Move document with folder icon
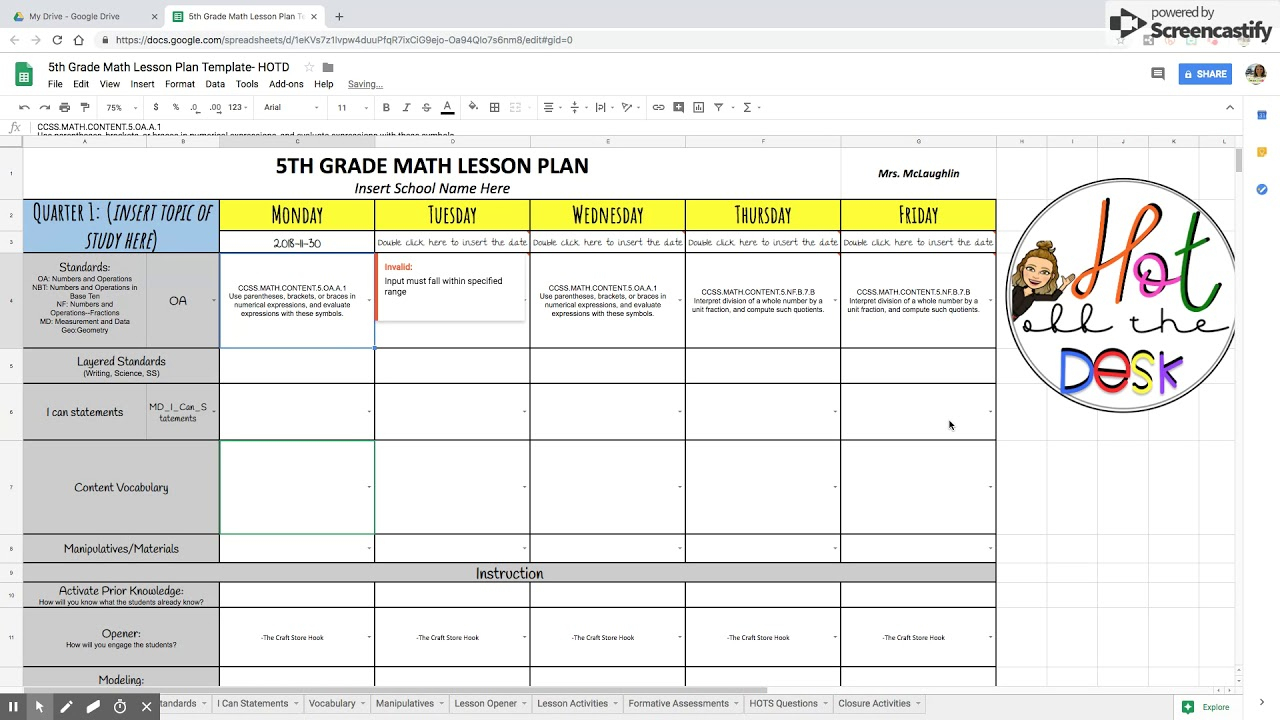Viewport: 1280px width, 720px height. click(x=328, y=67)
